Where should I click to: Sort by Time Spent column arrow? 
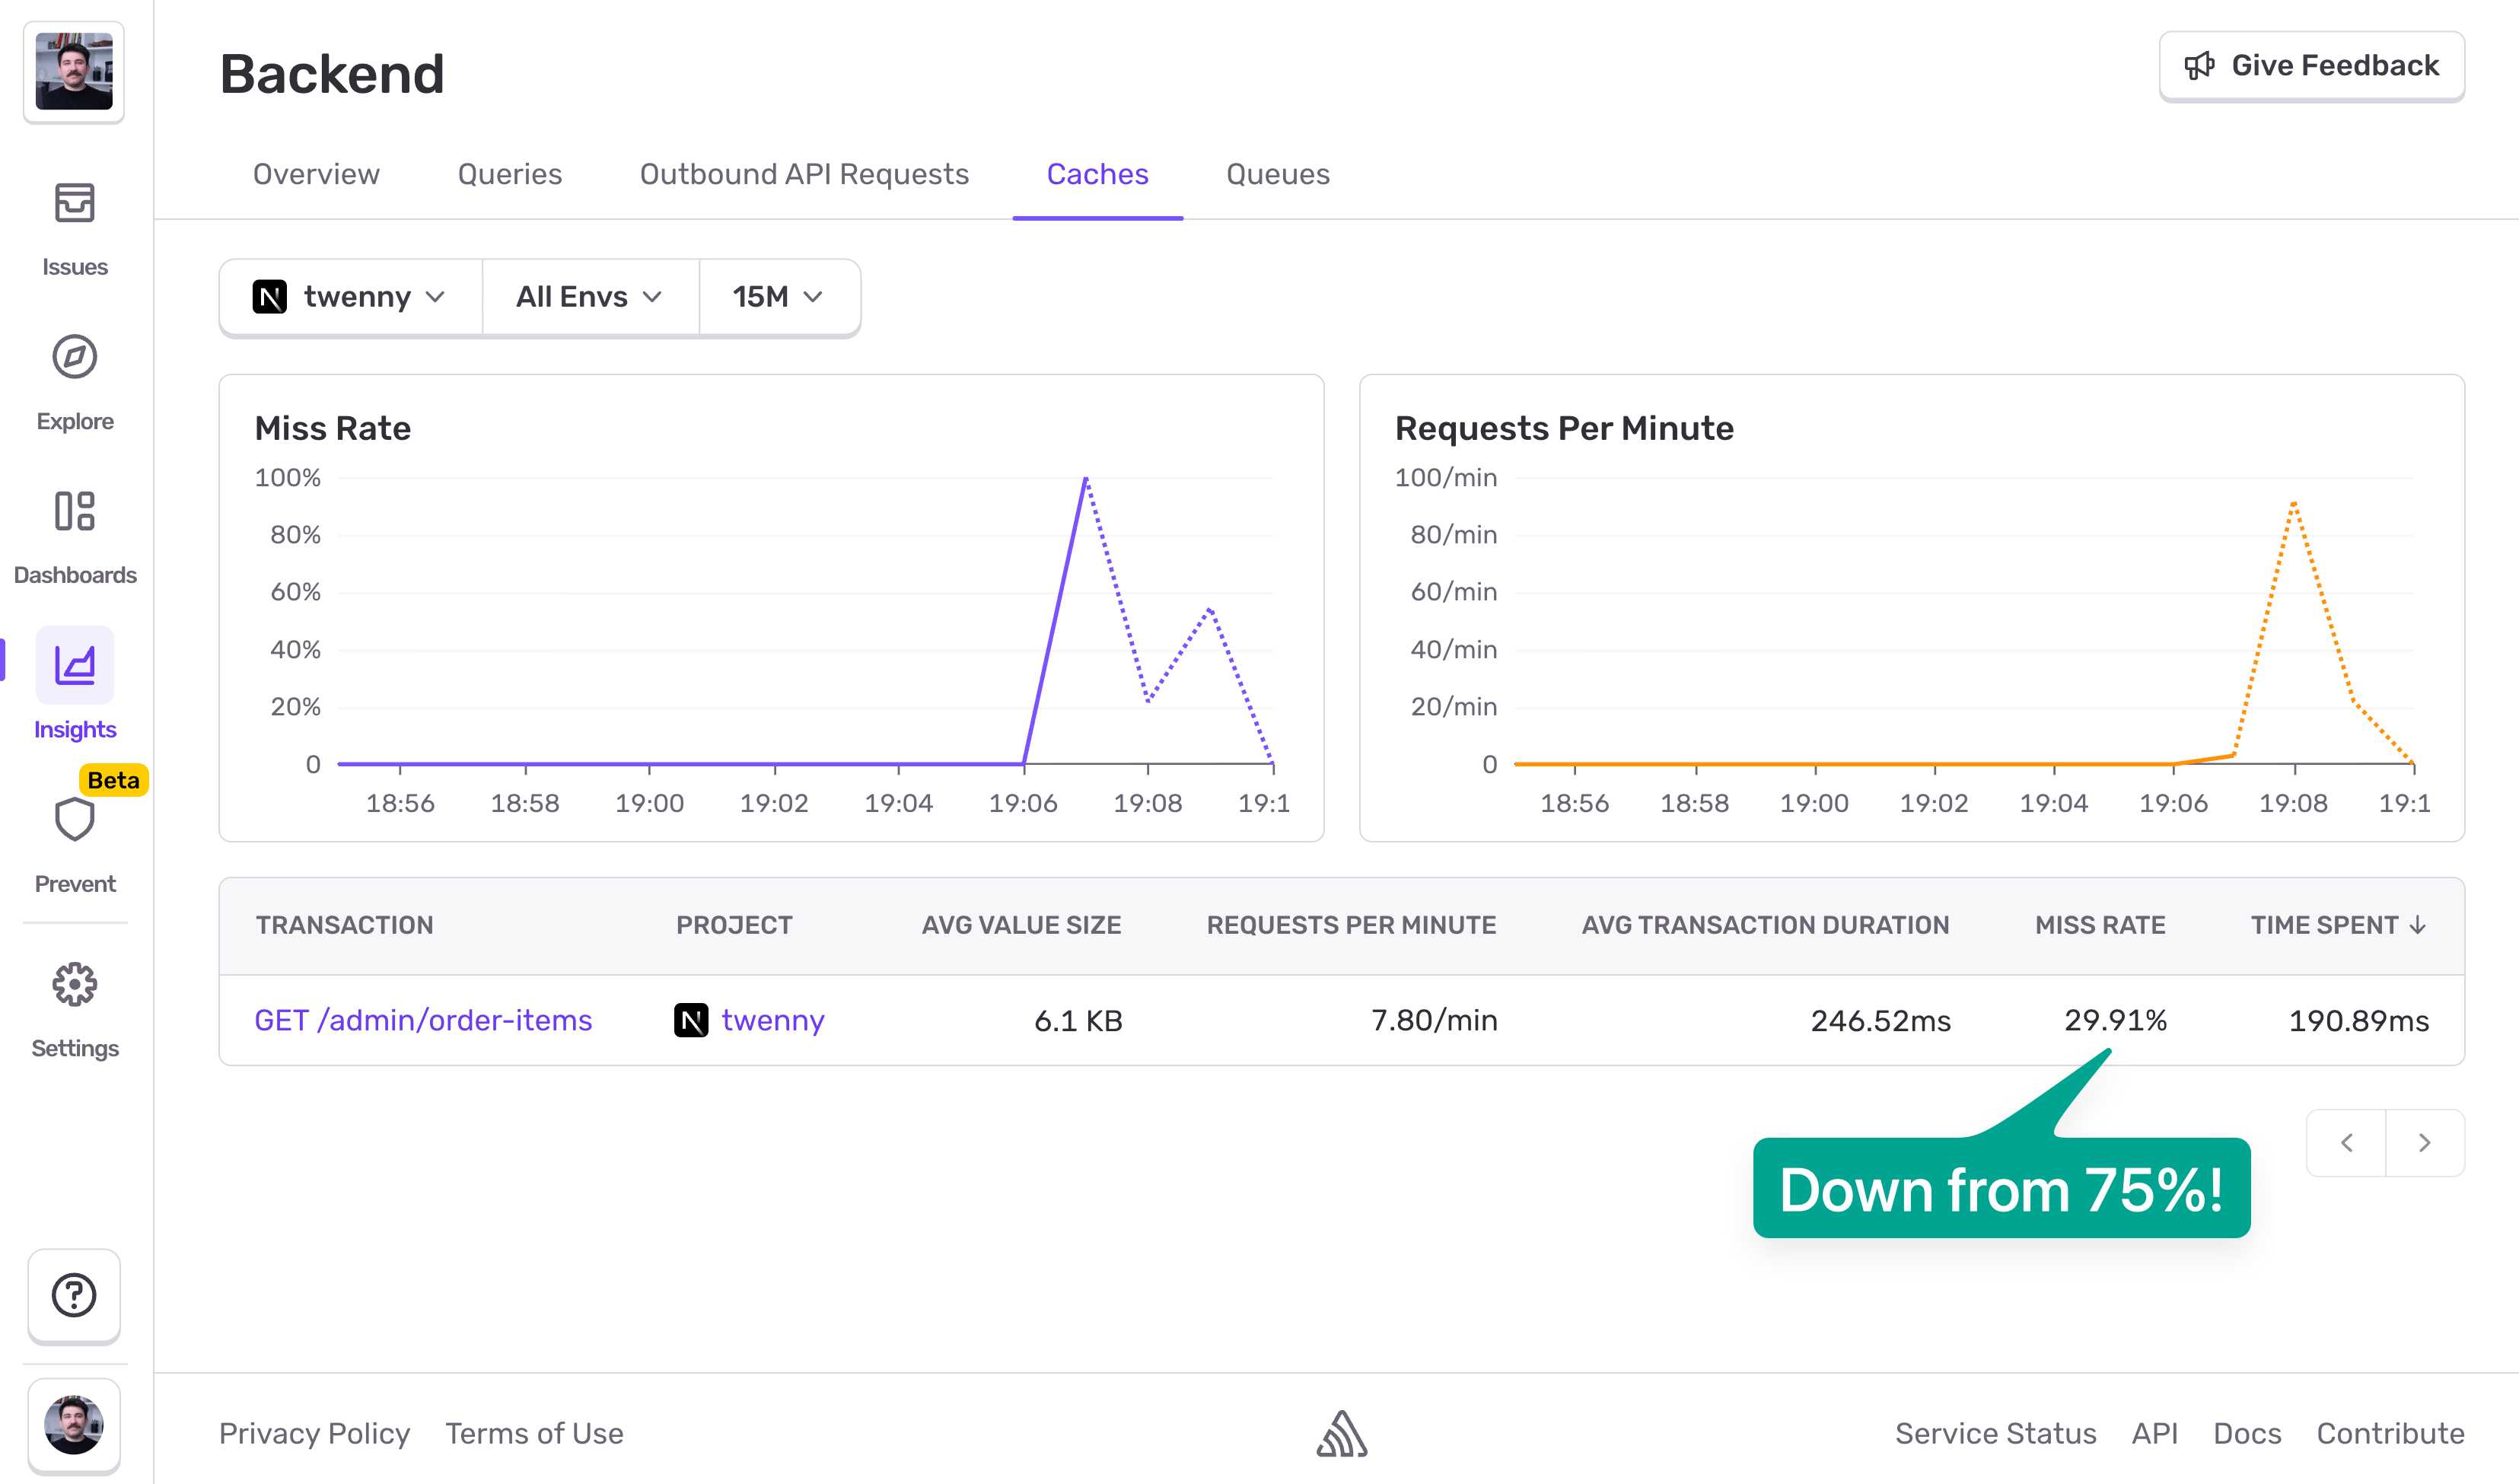(2419, 925)
